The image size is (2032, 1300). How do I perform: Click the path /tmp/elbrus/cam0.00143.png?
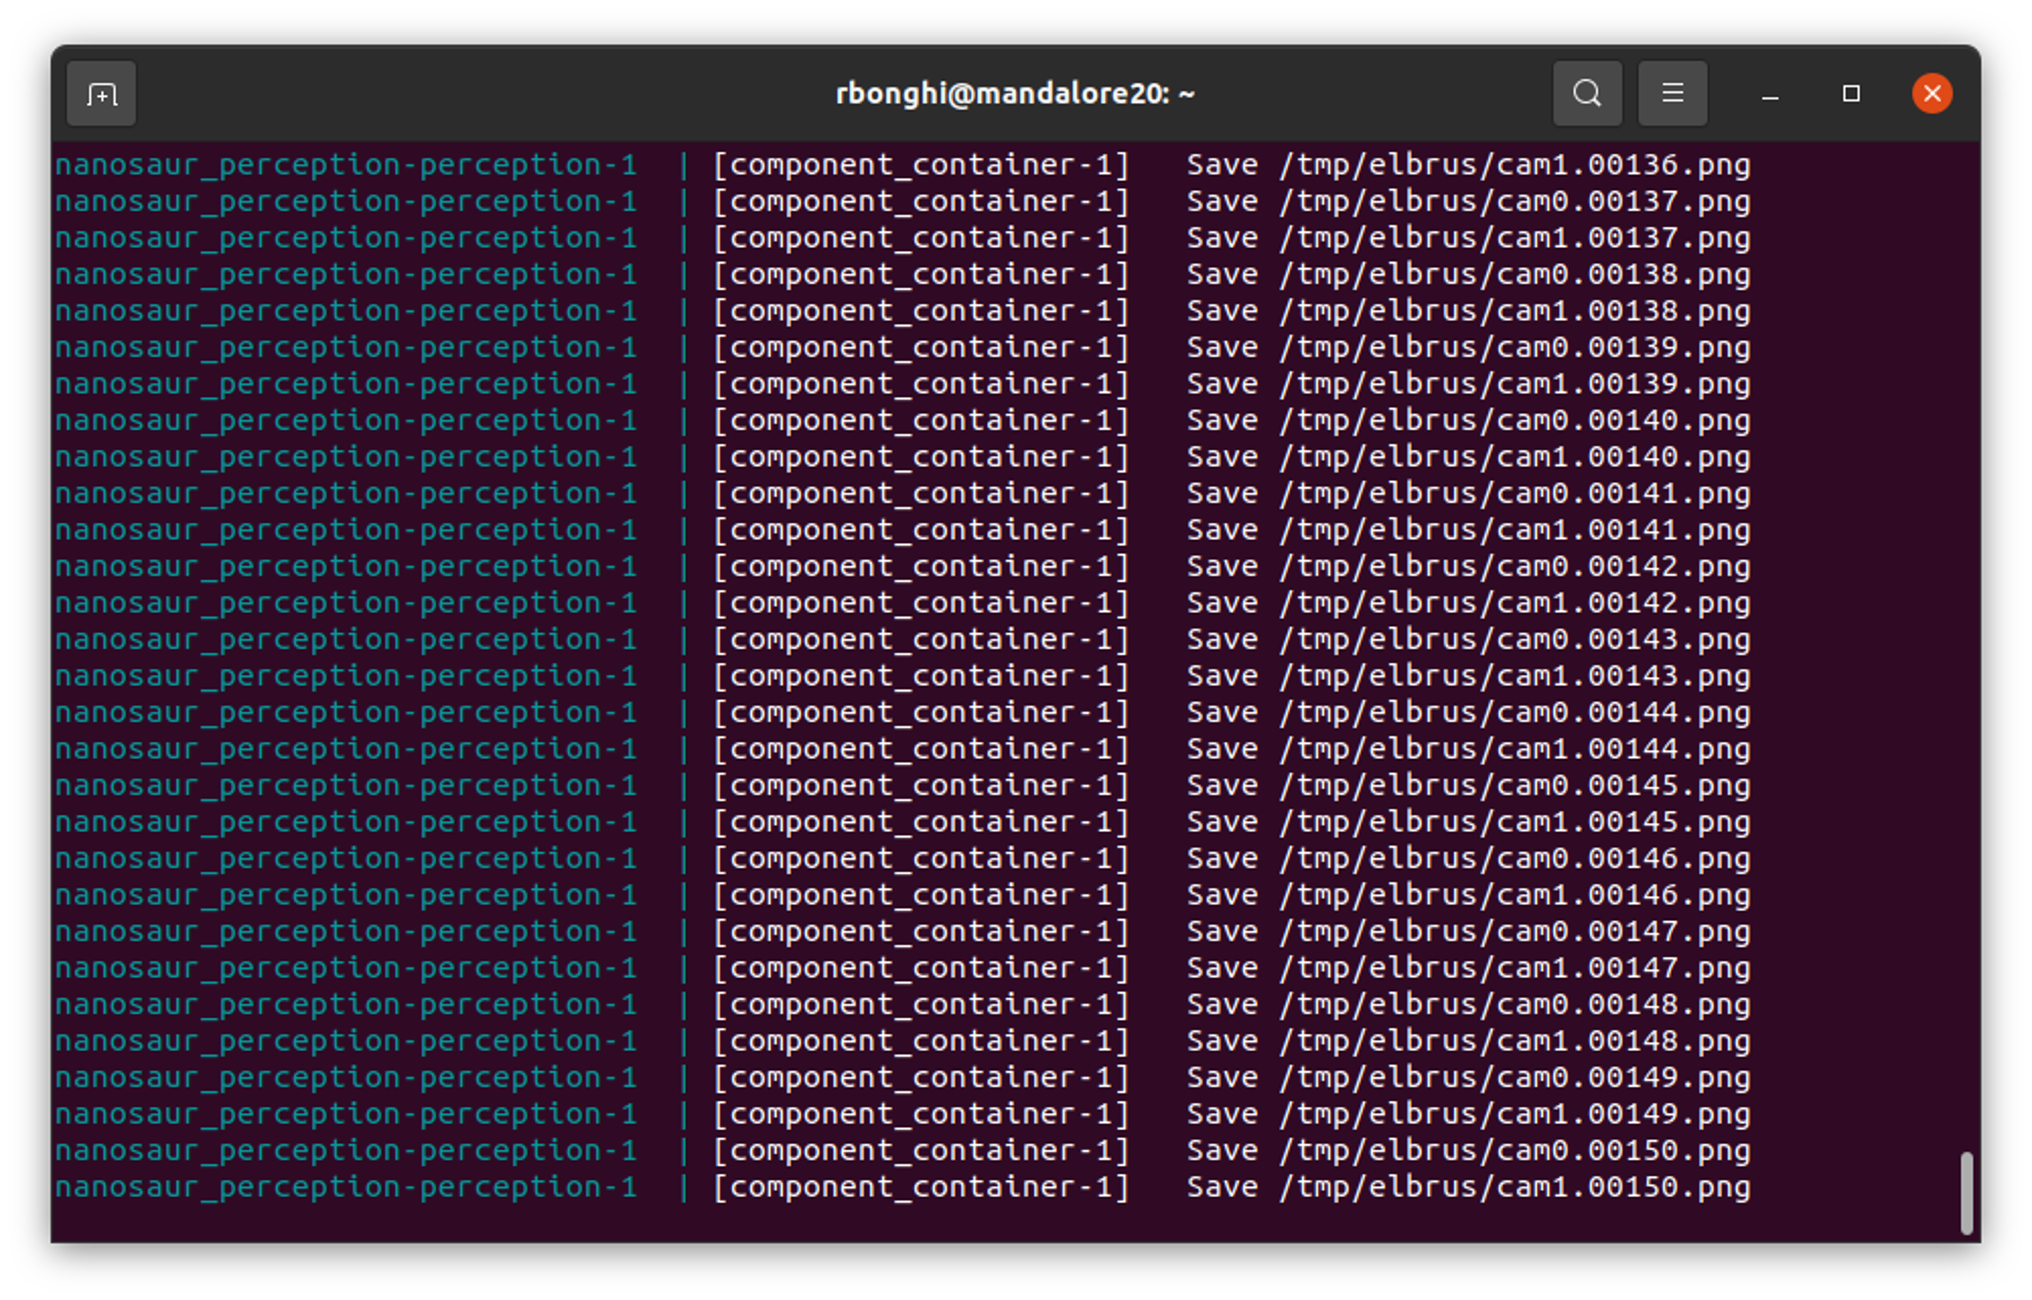(1514, 640)
